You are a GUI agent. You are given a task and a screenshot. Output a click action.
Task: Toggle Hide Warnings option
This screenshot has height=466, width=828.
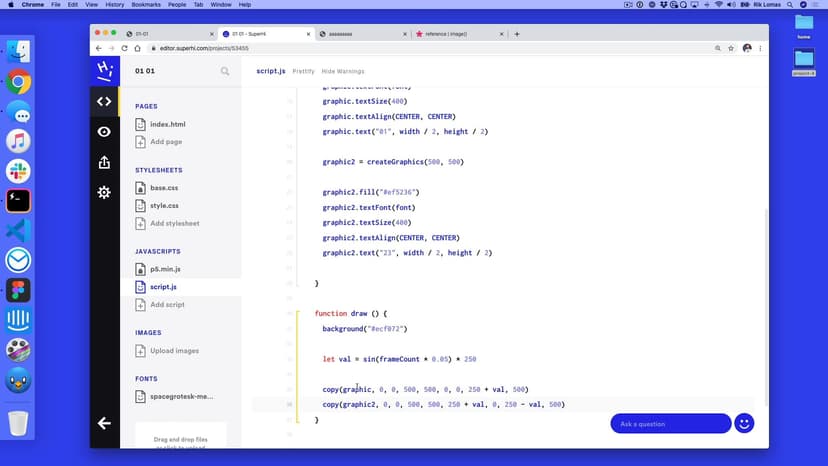click(343, 71)
